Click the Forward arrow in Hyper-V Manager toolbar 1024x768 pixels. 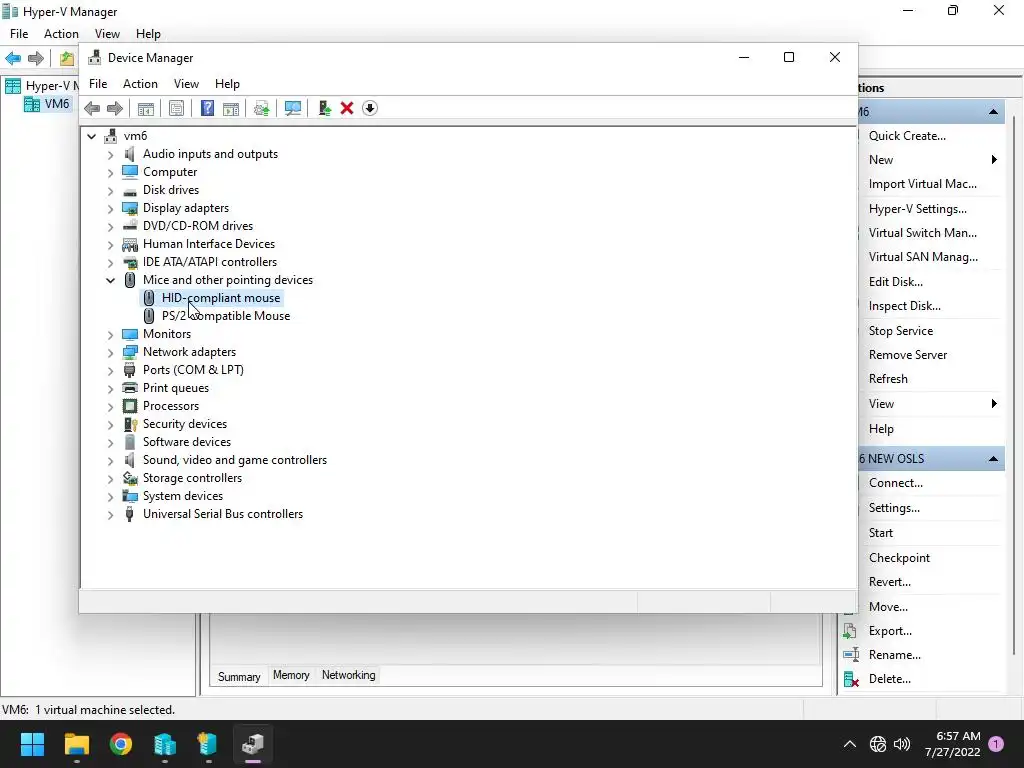click(x=36, y=59)
